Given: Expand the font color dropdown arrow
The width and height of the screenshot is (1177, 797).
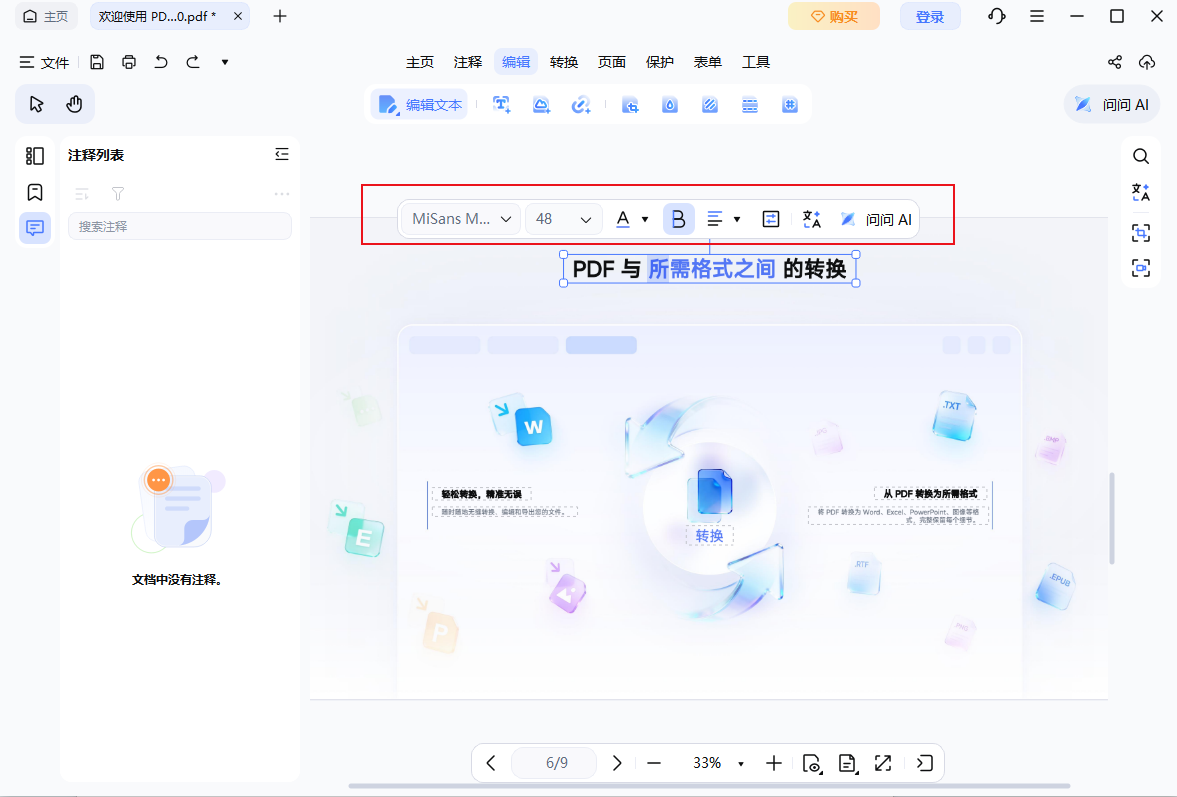Looking at the screenshot, I should pyautogui.click(x=645, y=219).
